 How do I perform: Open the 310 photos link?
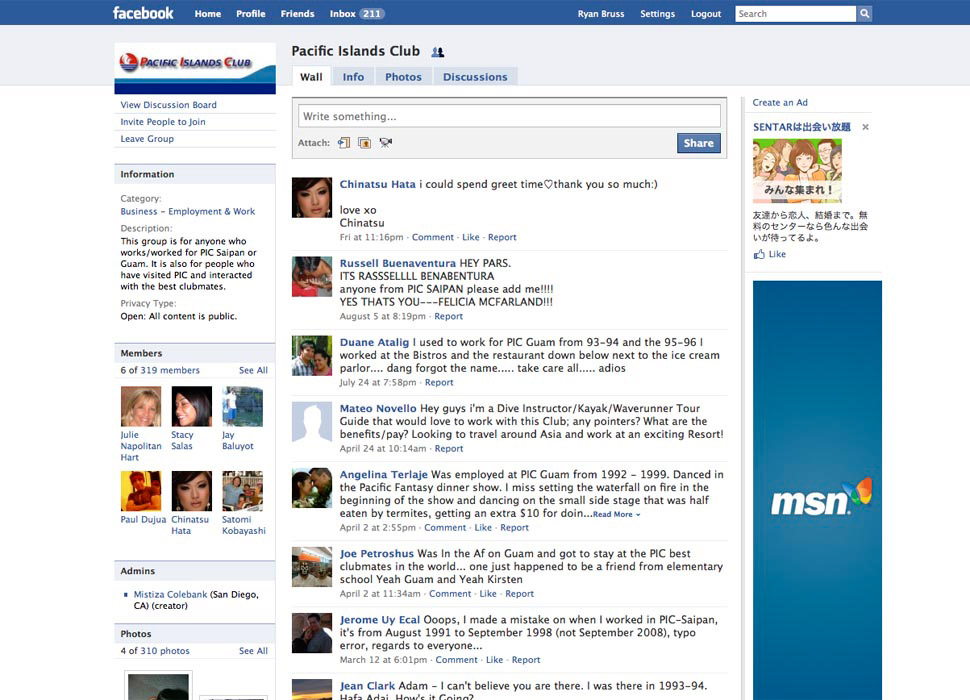165,651
